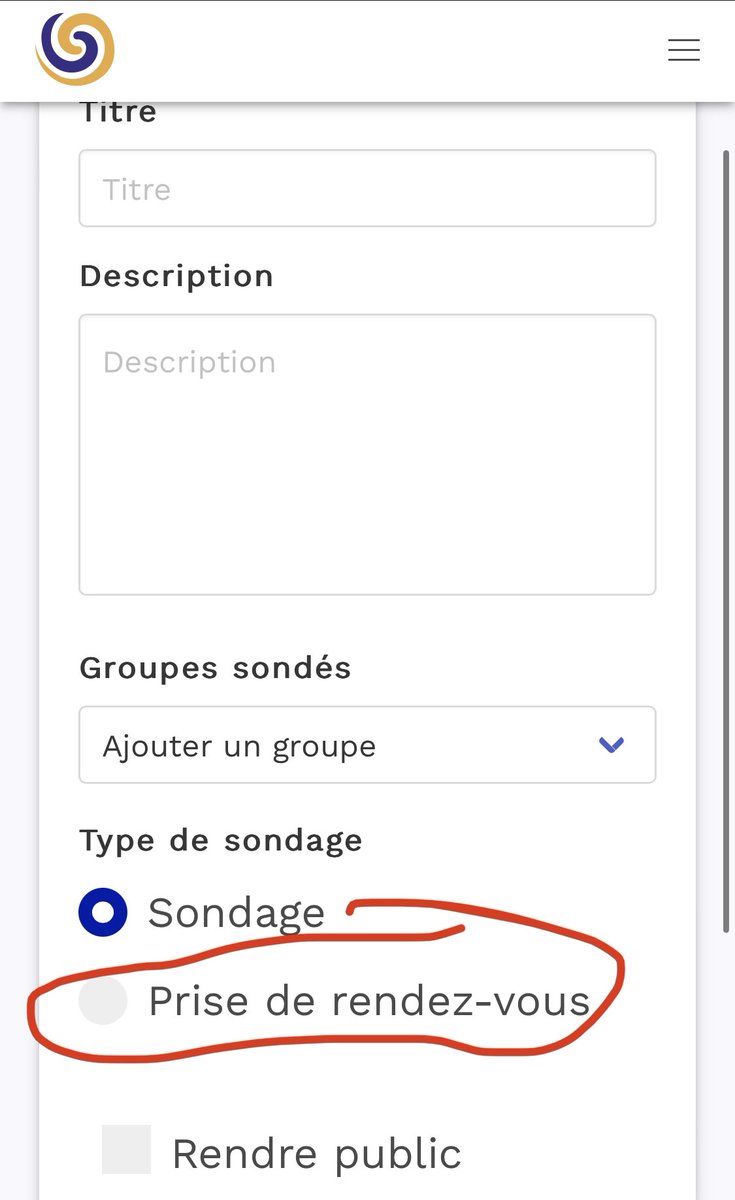Click the Rendre public label text
Image resolution: width=735 pixels, height=1200 pixels.
point(317,1154)
